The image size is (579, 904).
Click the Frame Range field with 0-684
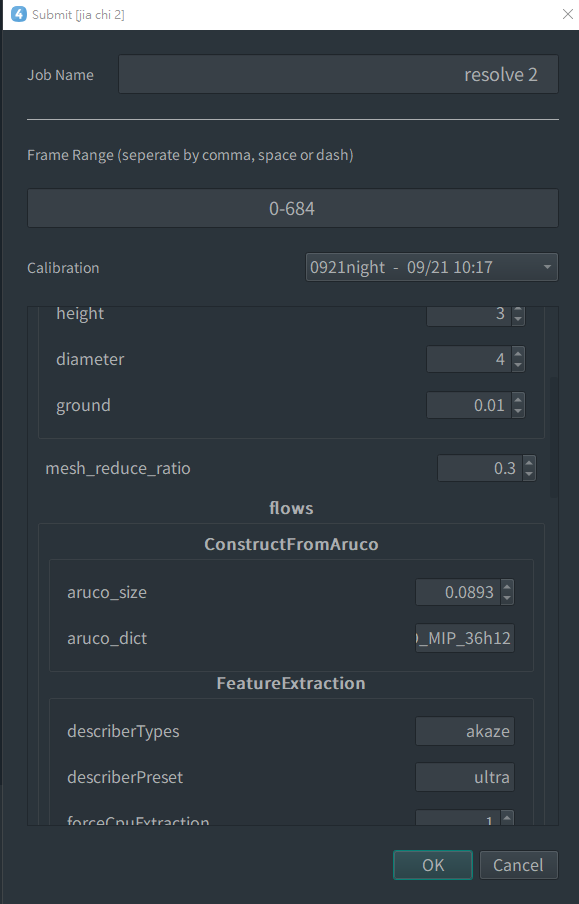[292, 208]
